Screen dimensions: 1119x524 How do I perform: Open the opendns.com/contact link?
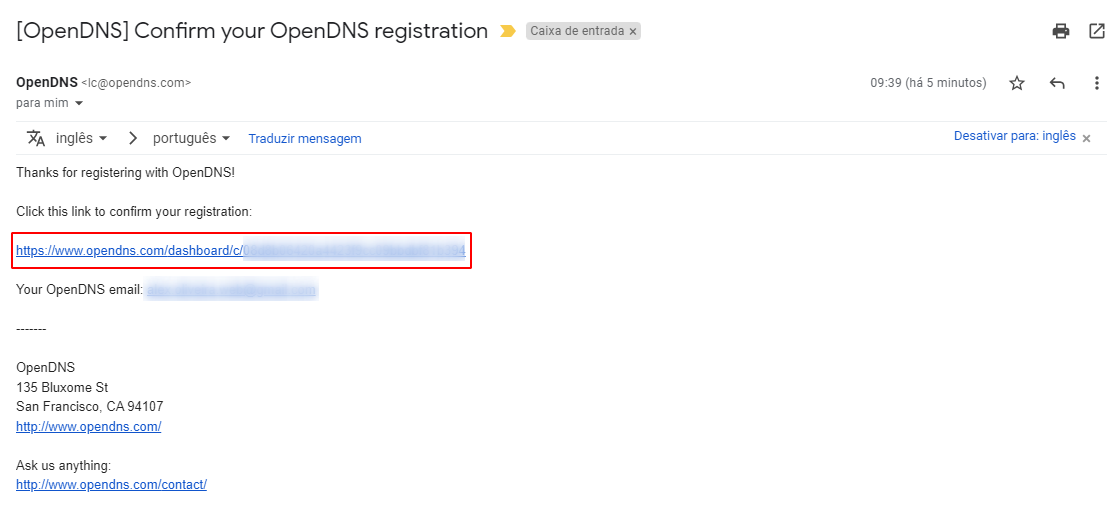point(111,484)
